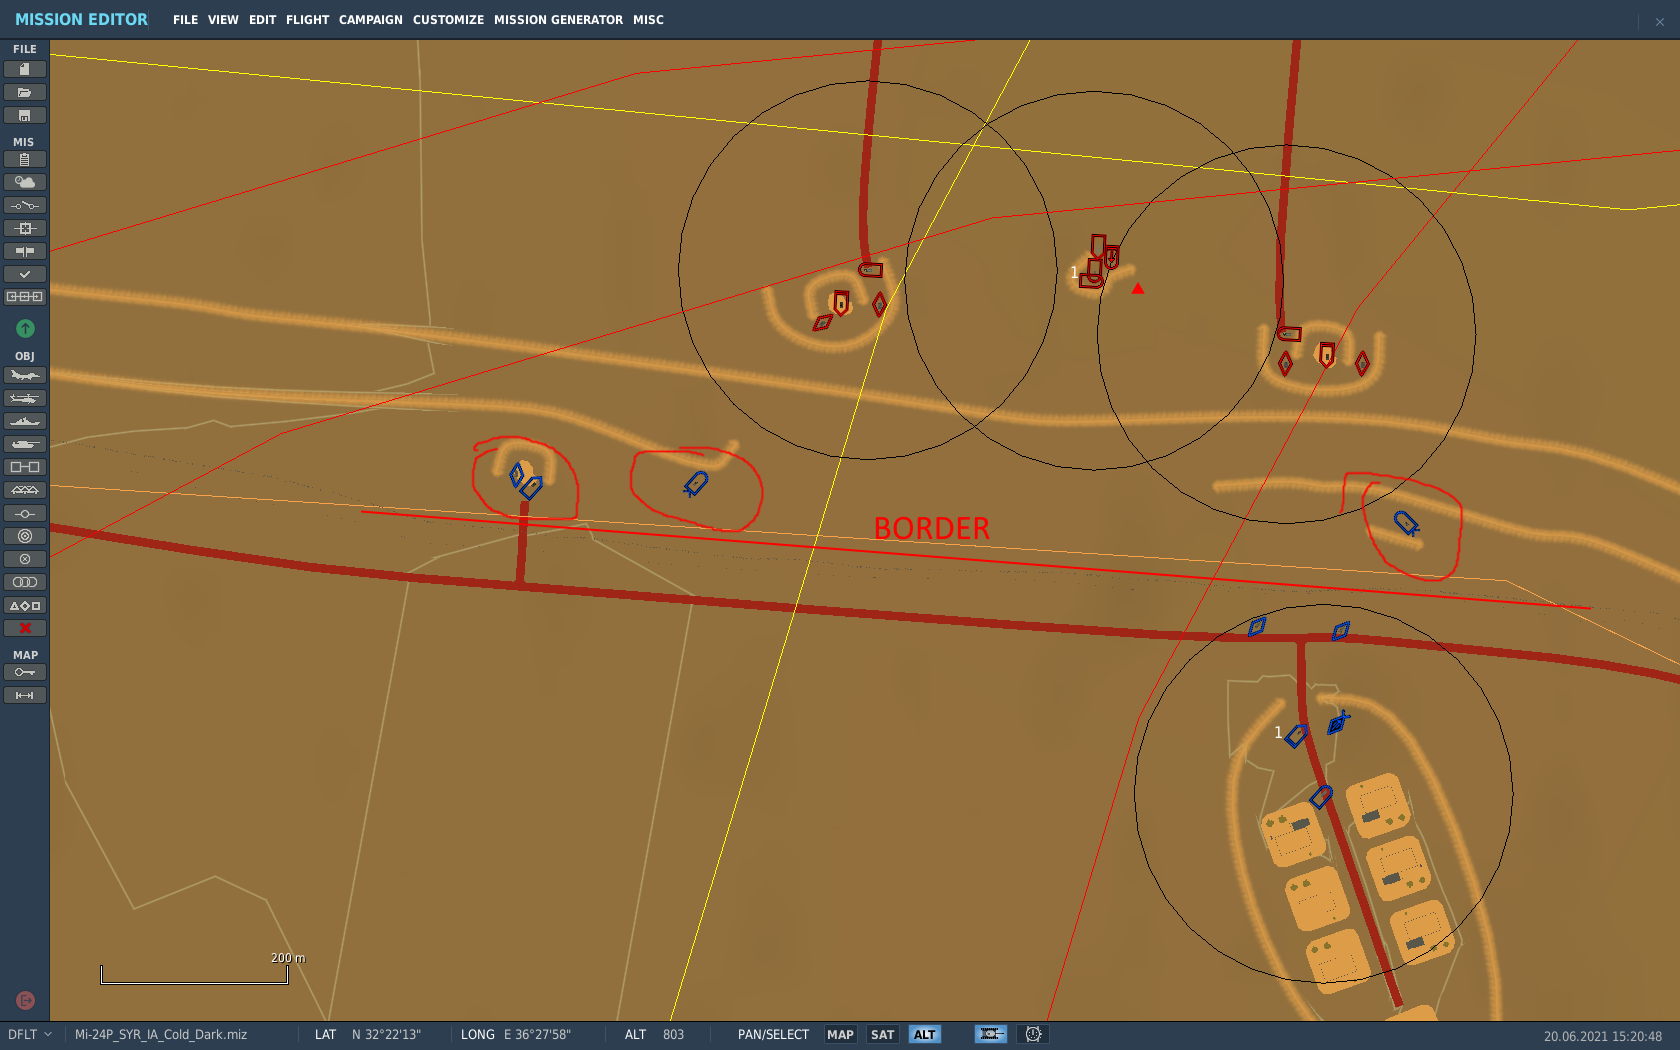Select the static object placement tool
The height and width of the screenshot is (1050, 1680).
pos(25,467)
